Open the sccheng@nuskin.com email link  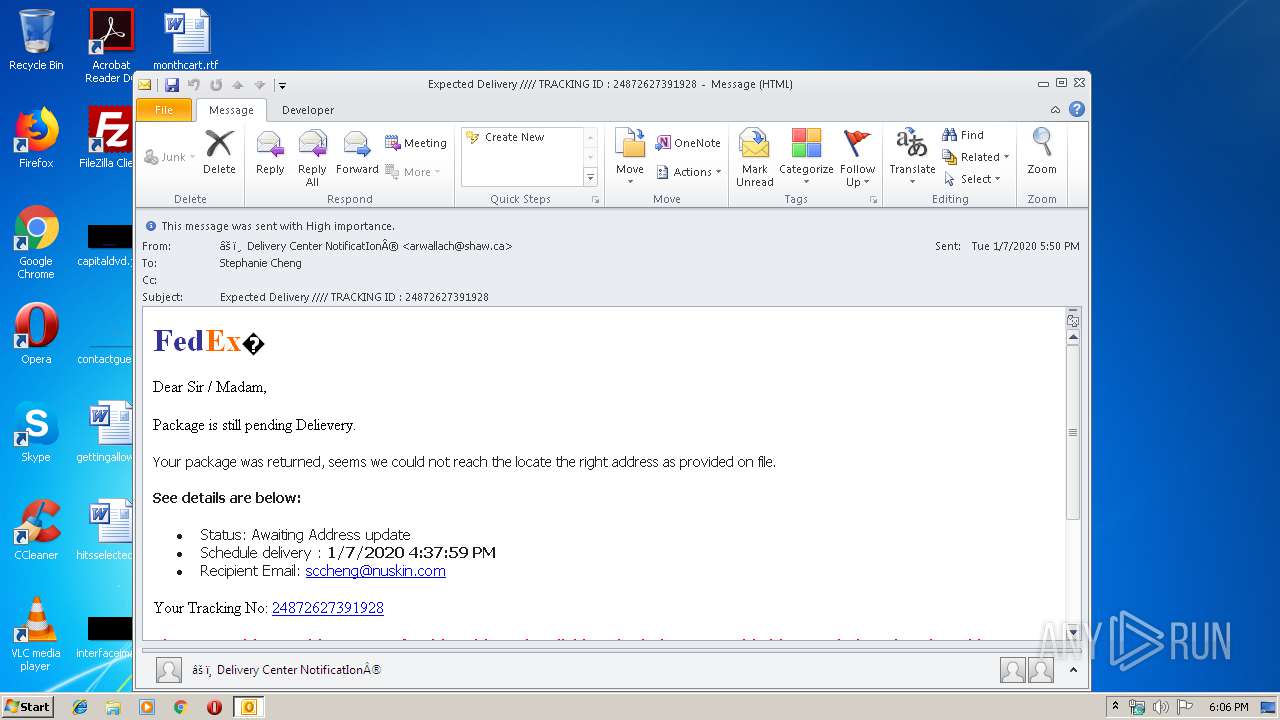375,571
